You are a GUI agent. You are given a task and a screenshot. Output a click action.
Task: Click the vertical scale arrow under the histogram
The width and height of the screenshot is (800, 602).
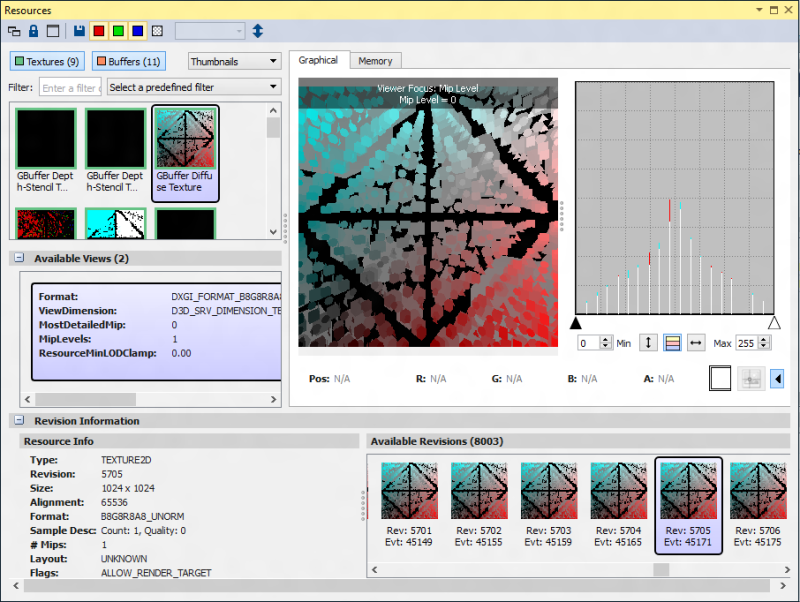coord(648,343)
